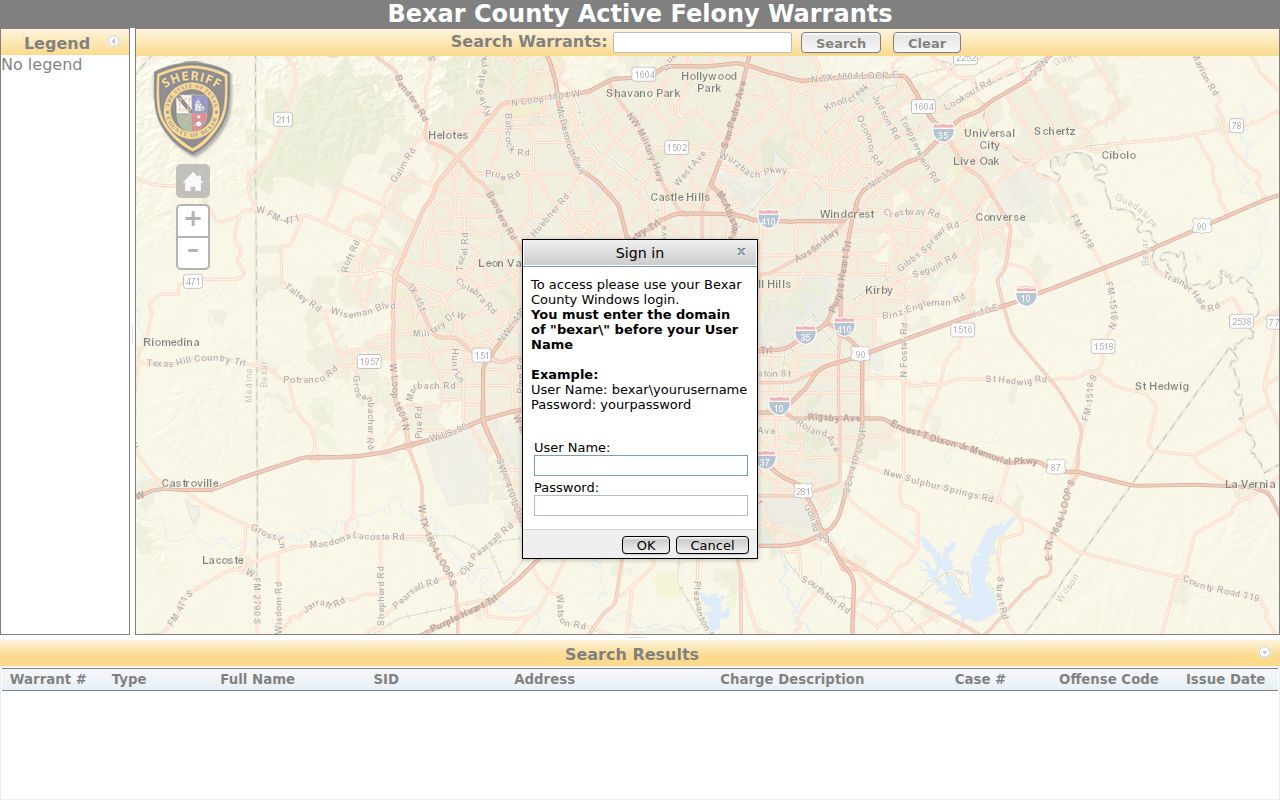Cancel the Sign in dialog
The height and width of the screenshot is (800, 1280).
pyautogui.click(x=712, y=545)
